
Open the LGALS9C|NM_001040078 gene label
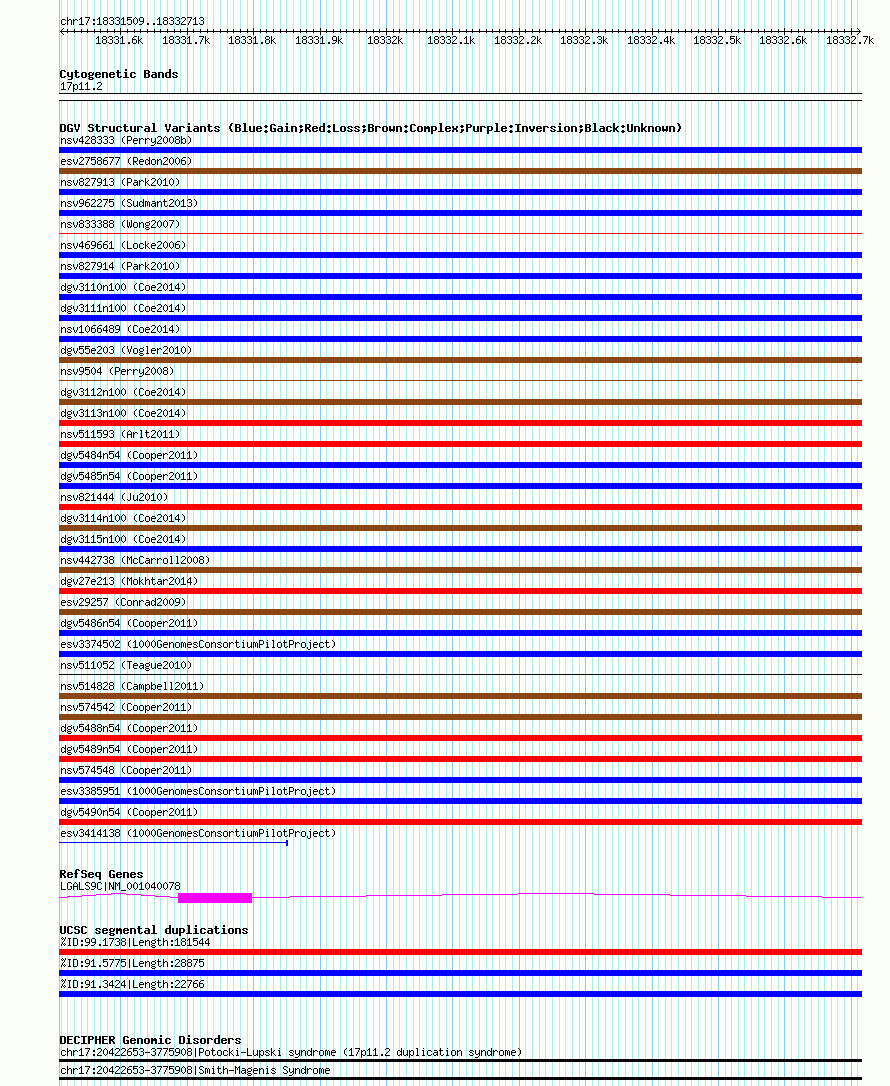pos(121,887)
